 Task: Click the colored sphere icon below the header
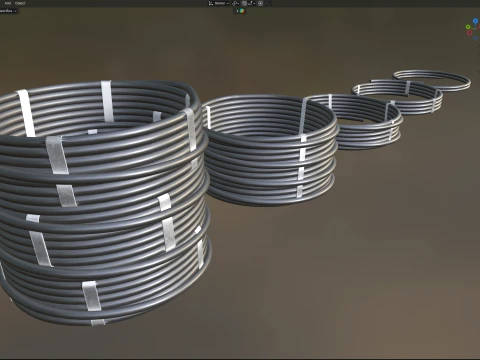(242, 11)
